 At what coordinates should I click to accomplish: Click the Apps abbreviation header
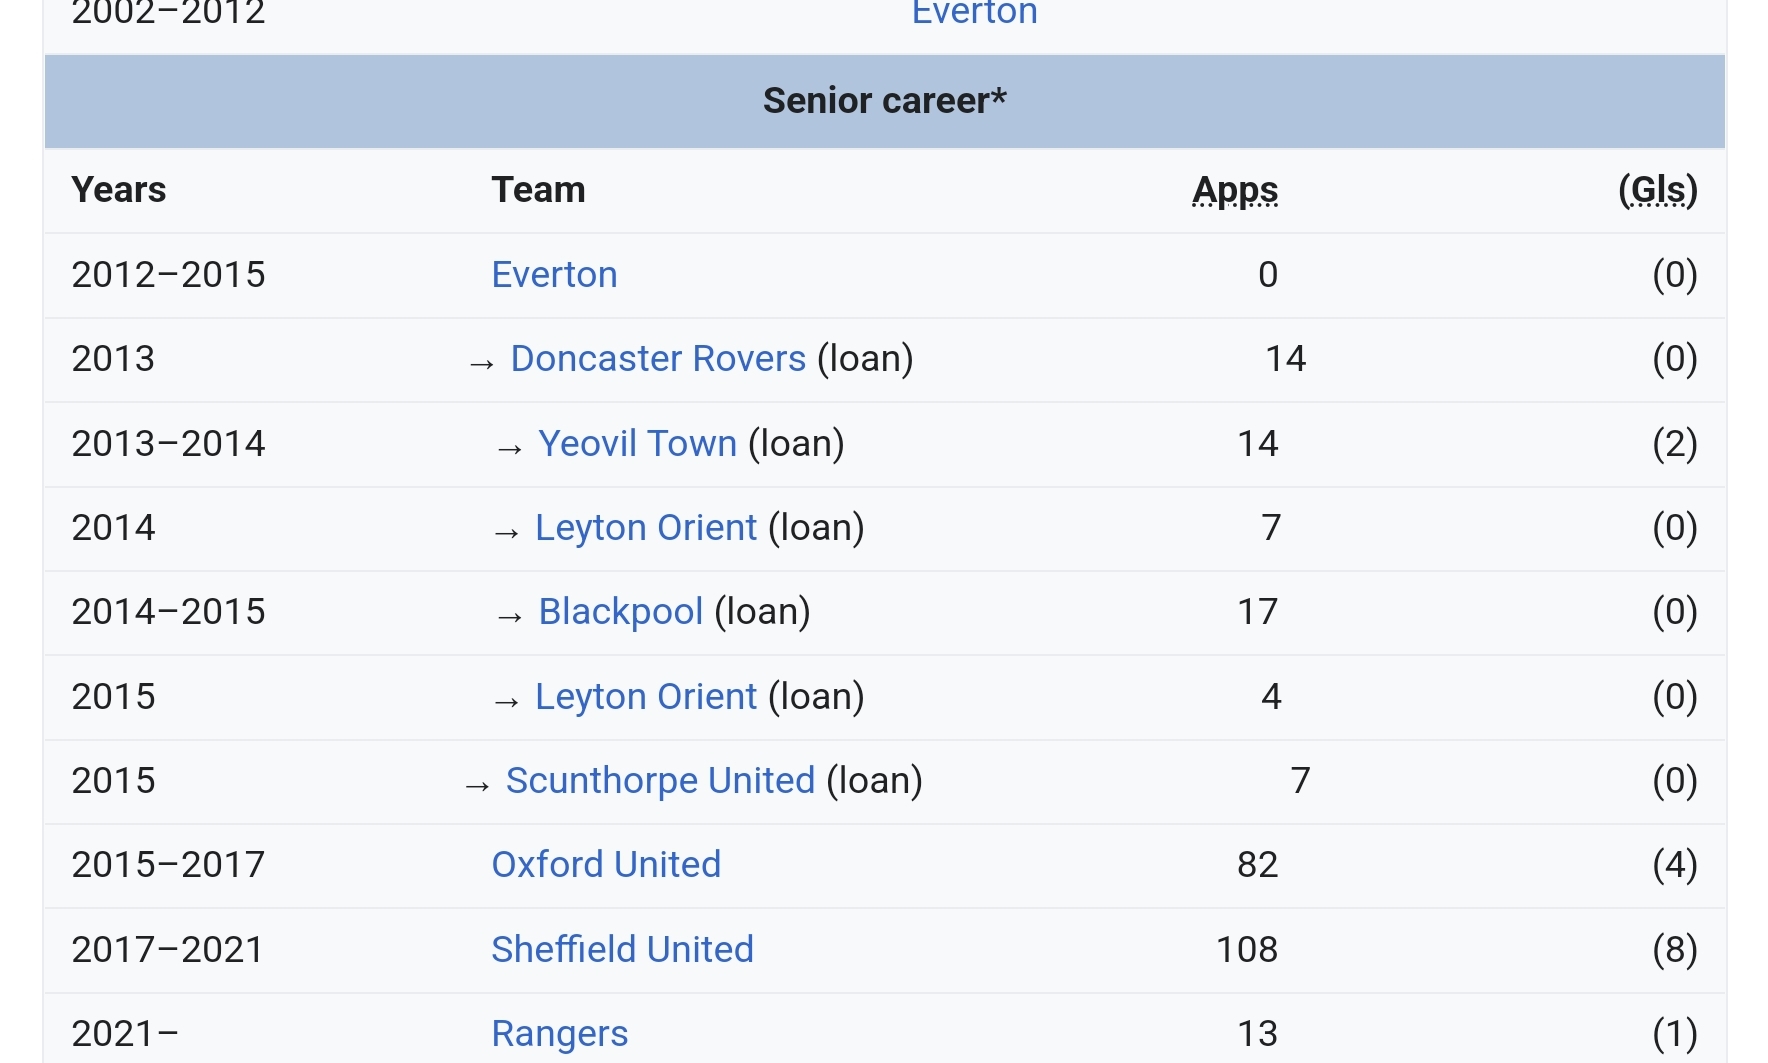(x=1235, y=190)
